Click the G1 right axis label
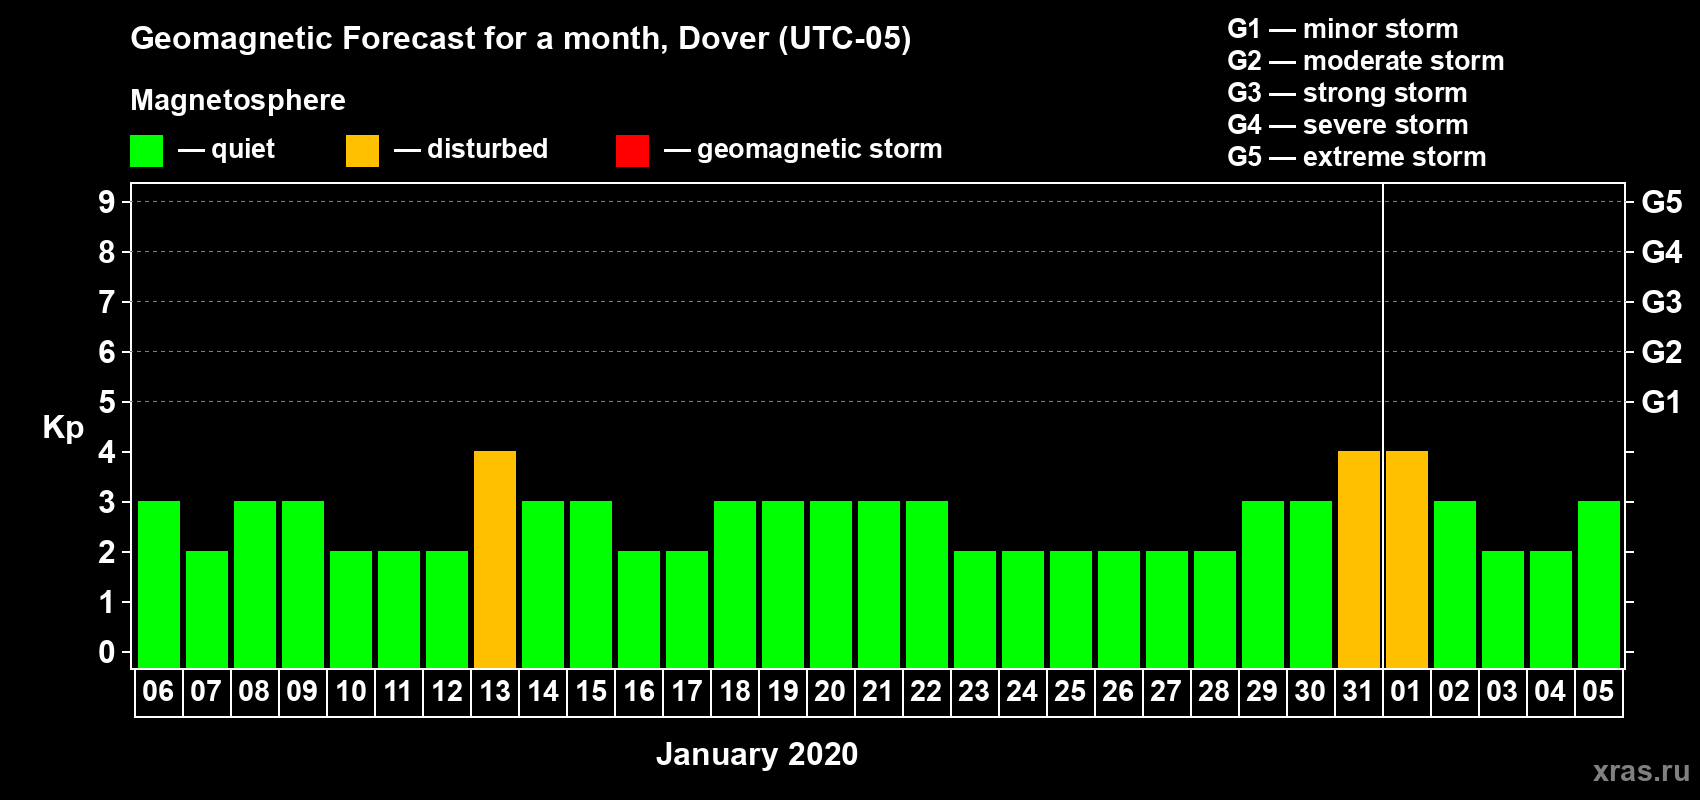 [x=1662, y=402]
